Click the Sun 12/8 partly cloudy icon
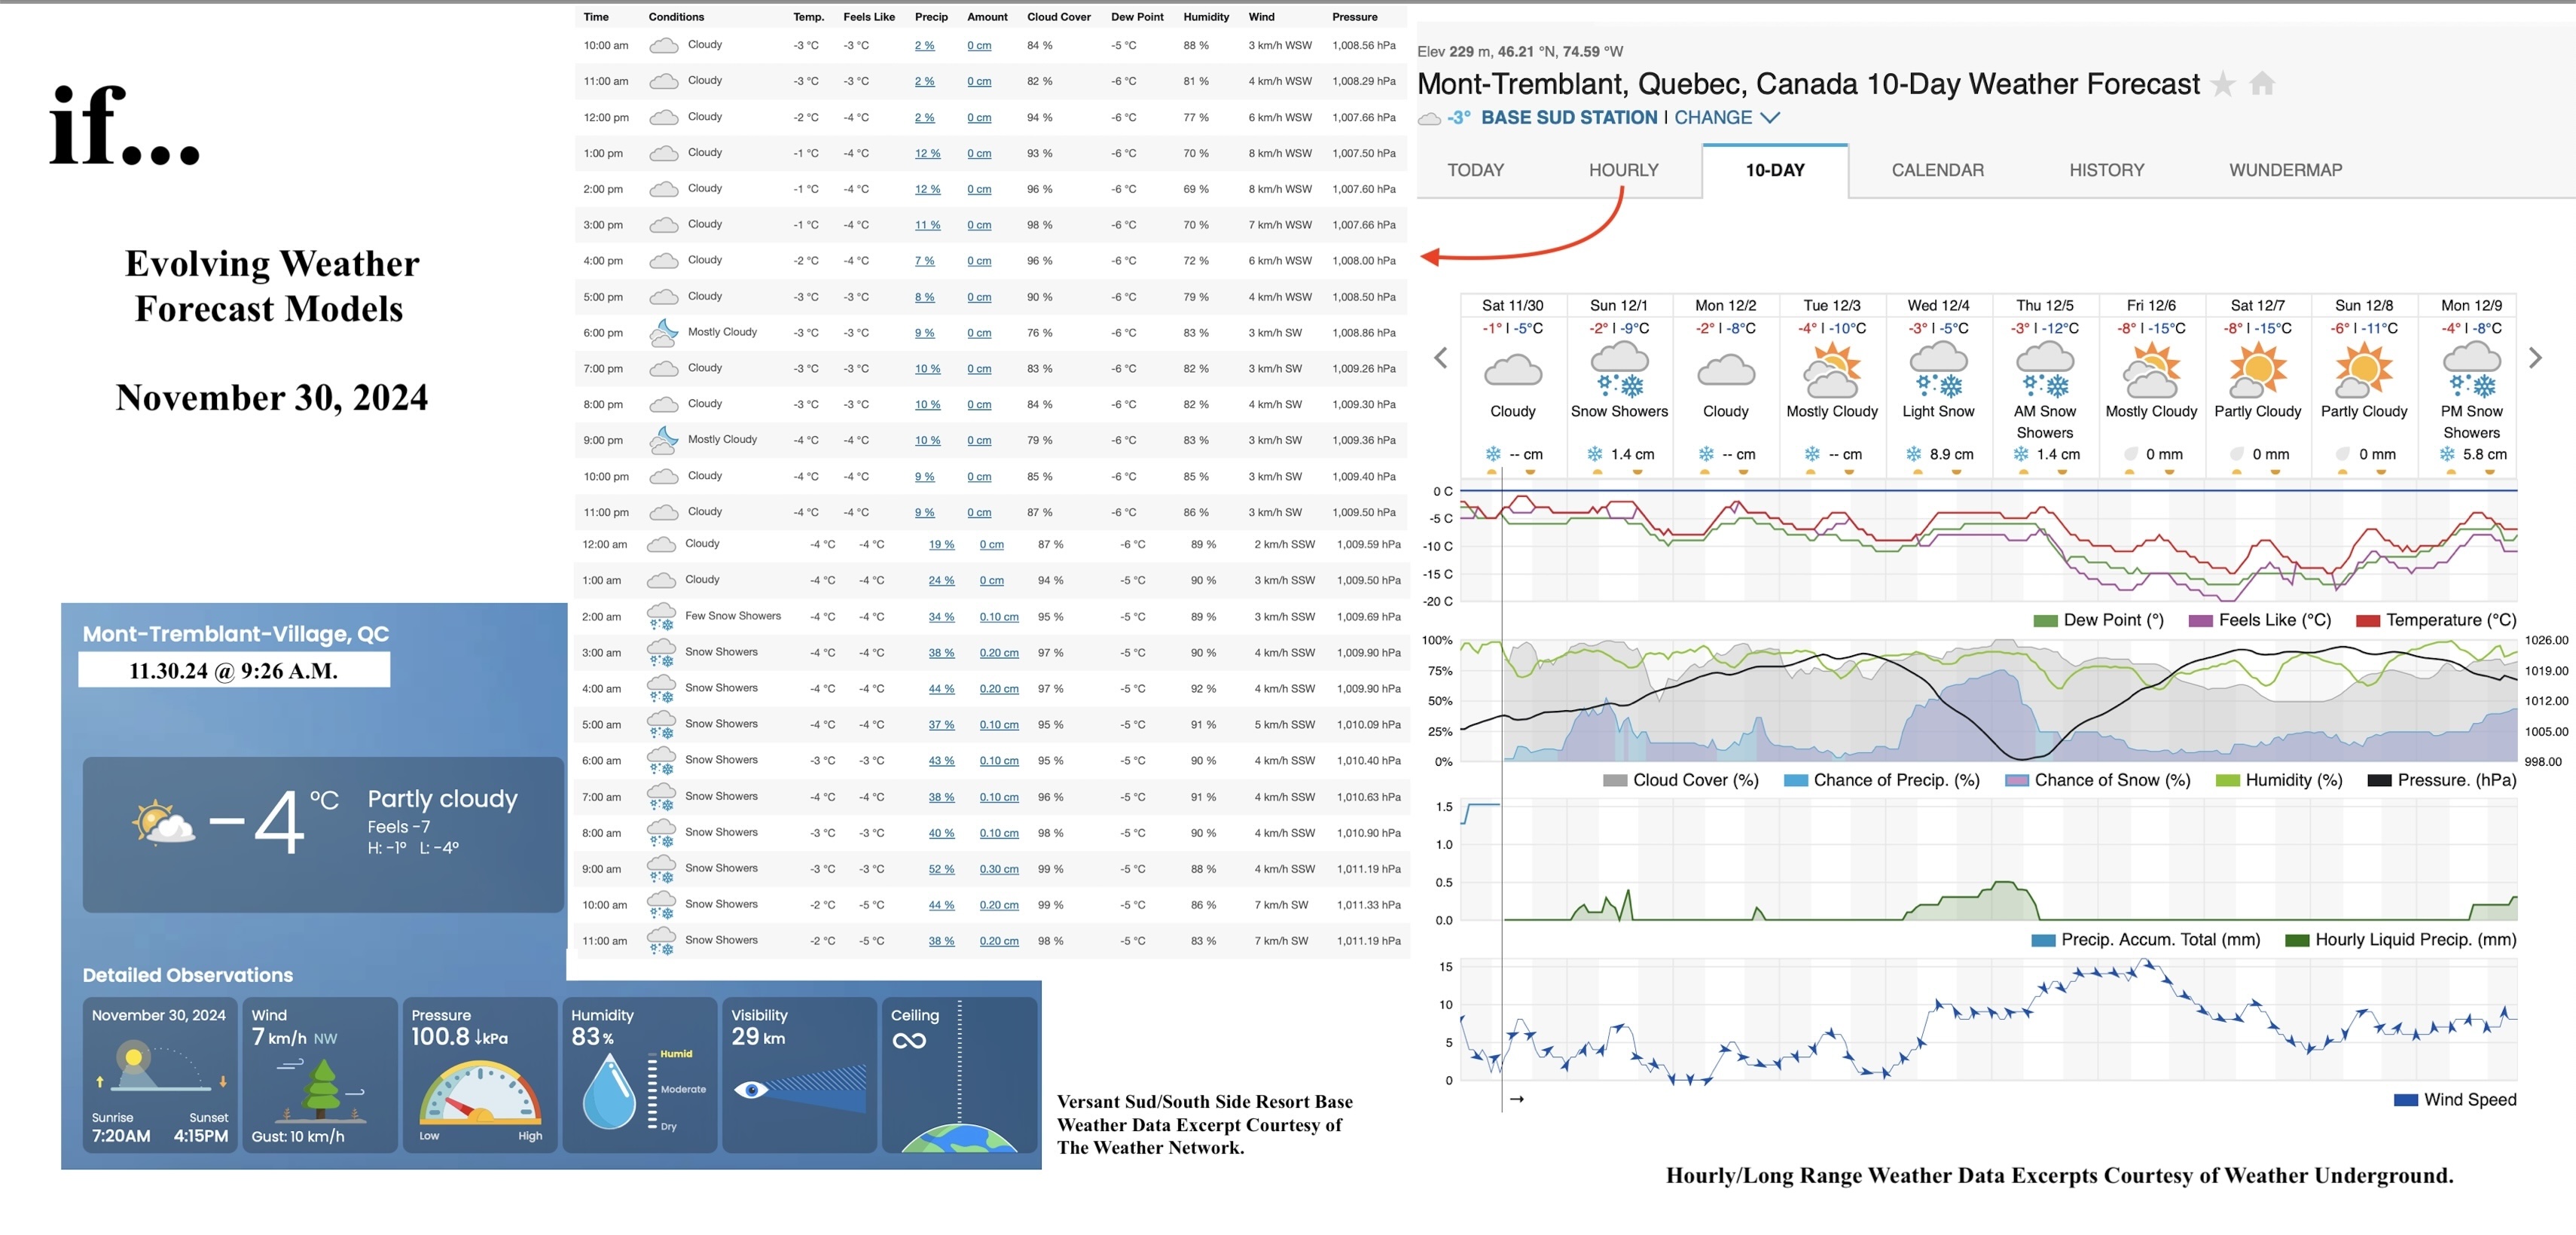Viewport: 2576px width, 1235px height. tap(2364, 369)
